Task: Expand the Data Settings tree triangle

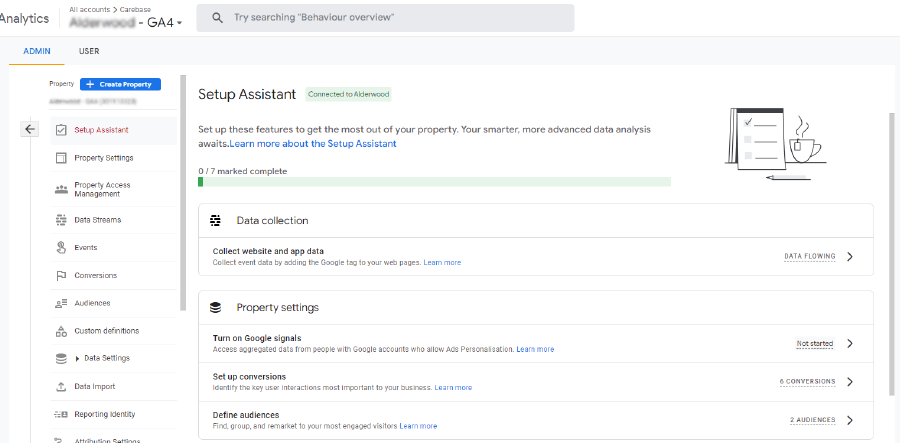Action: [77, 359]
